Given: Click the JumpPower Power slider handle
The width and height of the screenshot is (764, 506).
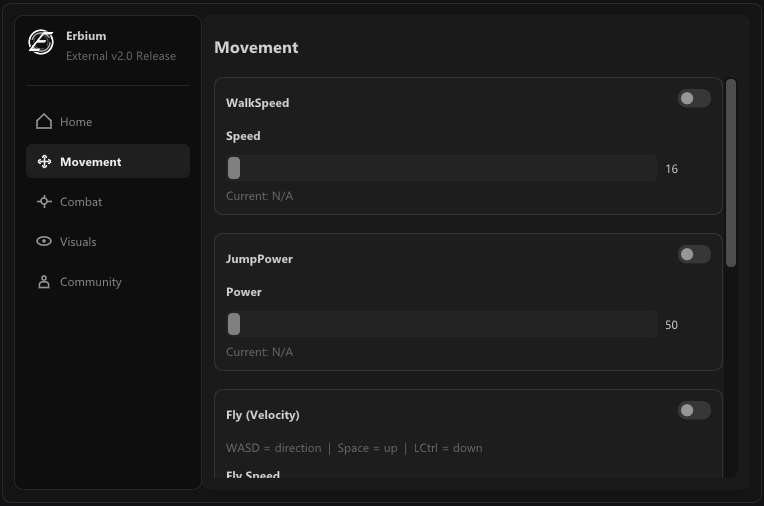Looking at the screenshot, I should pos(234,324).
